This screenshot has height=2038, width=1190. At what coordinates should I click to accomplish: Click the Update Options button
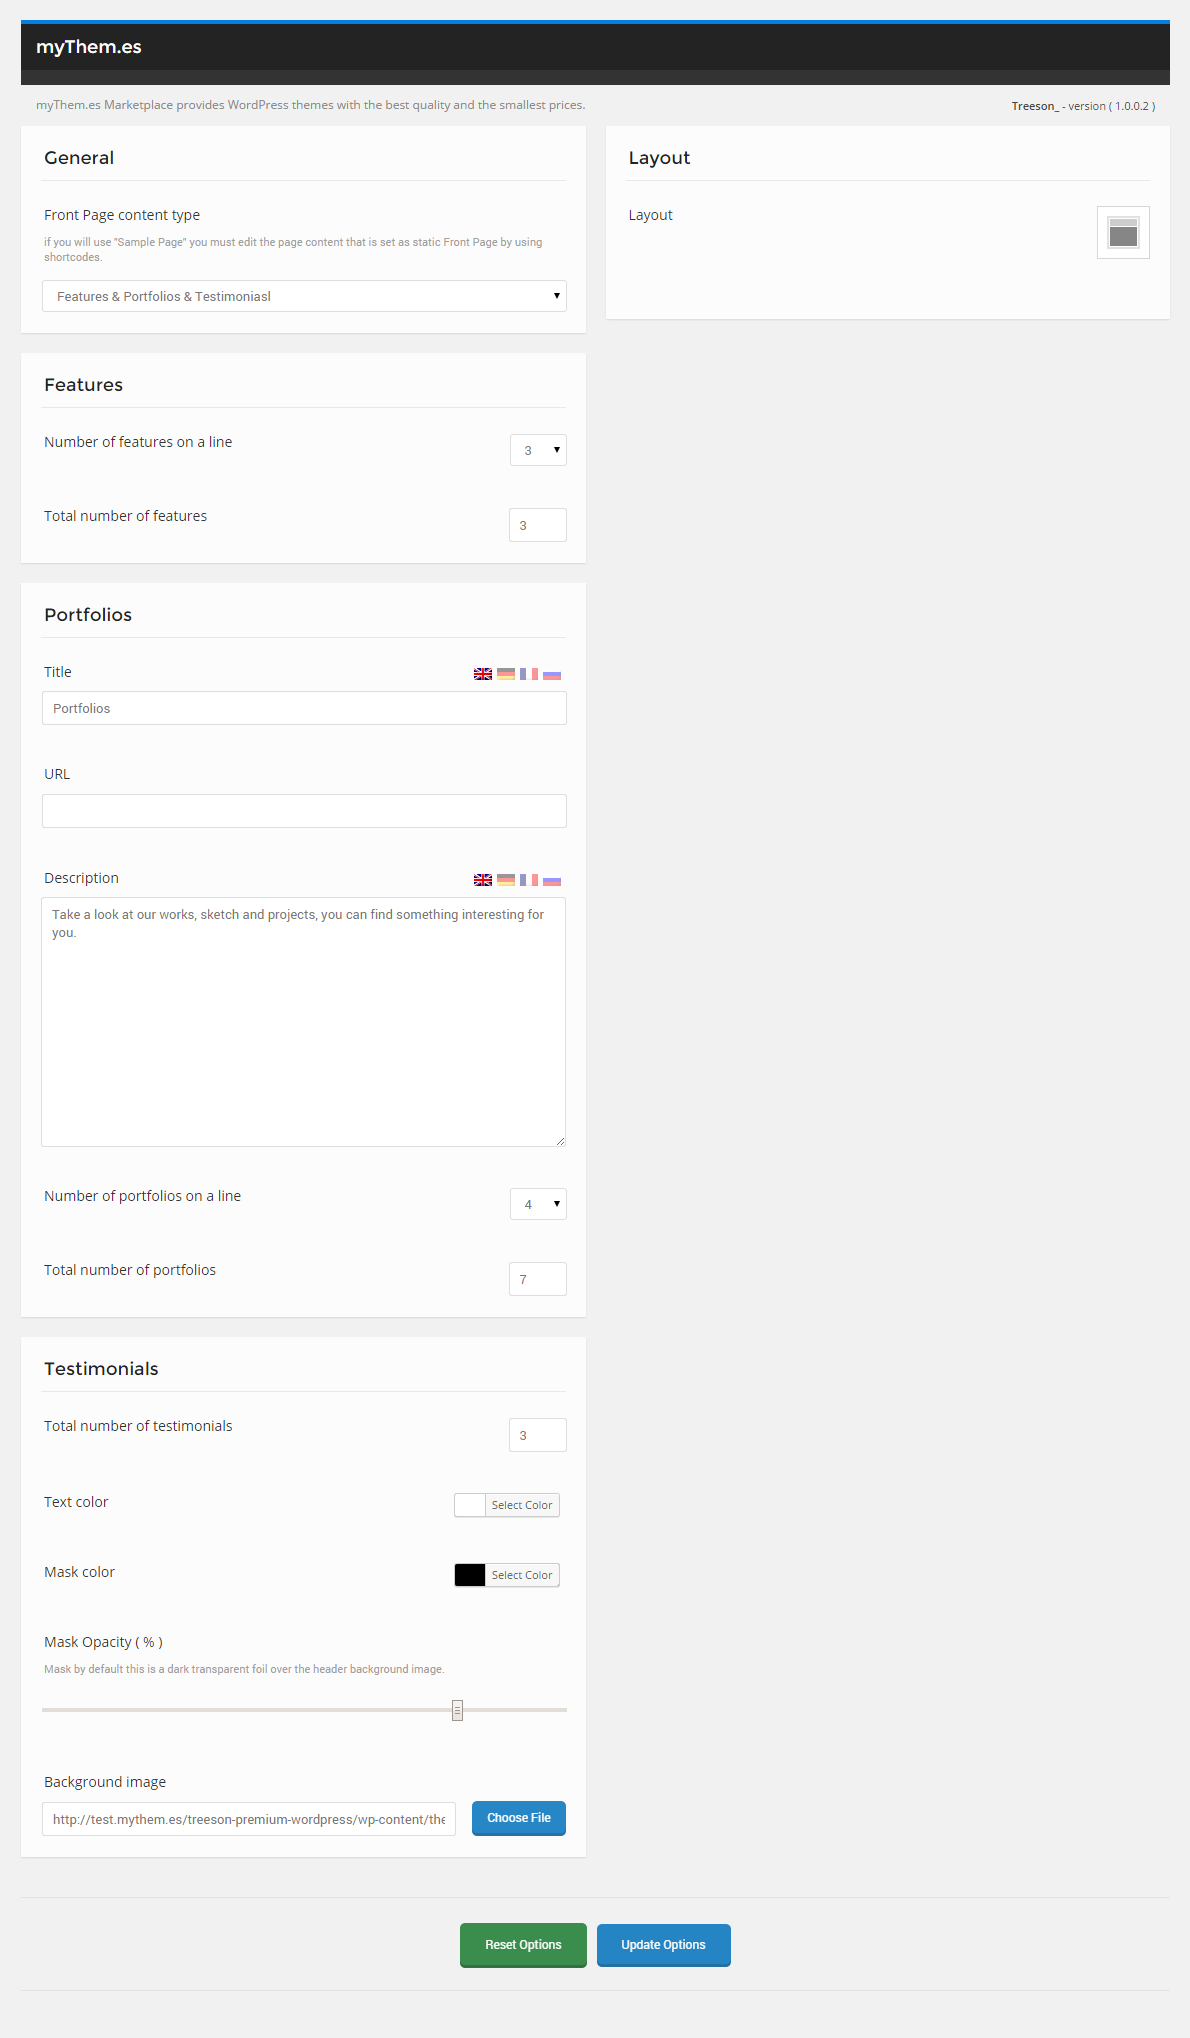[x=663, y=1945]
